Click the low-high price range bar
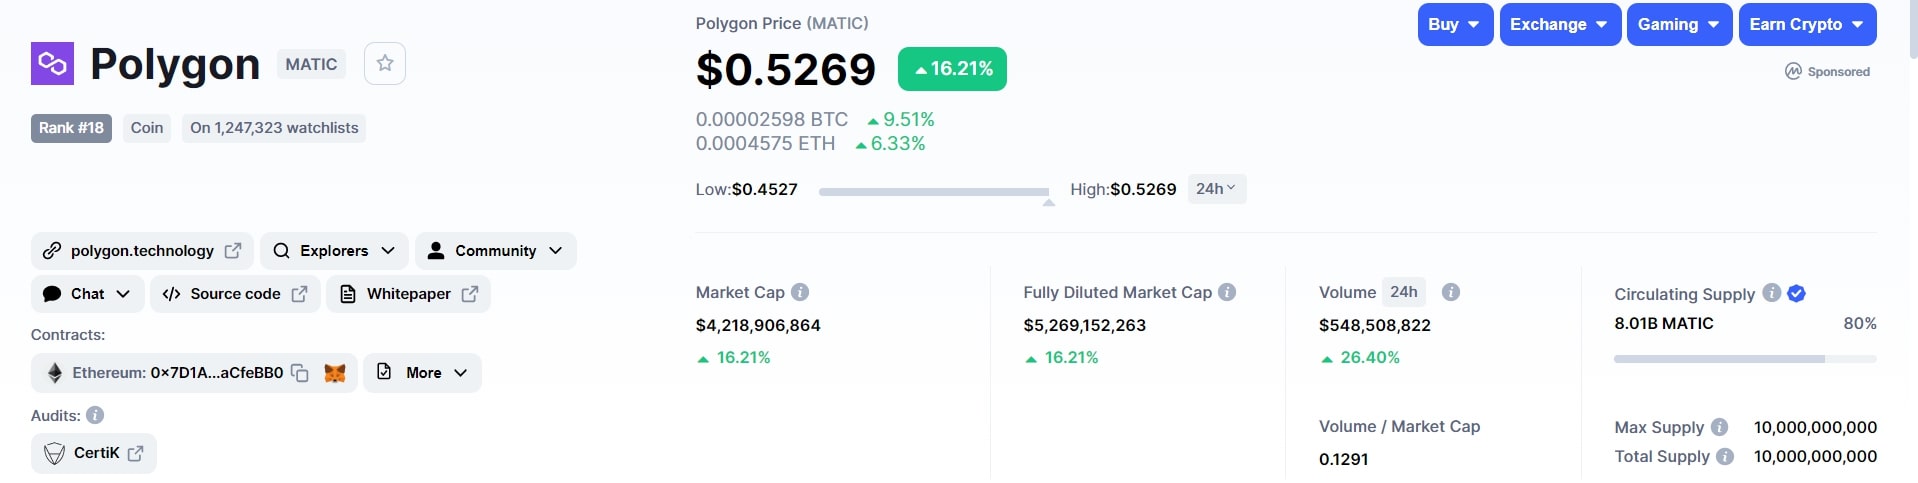The height and width of the screenshot is (483, 1918). (x=934, y=191)
